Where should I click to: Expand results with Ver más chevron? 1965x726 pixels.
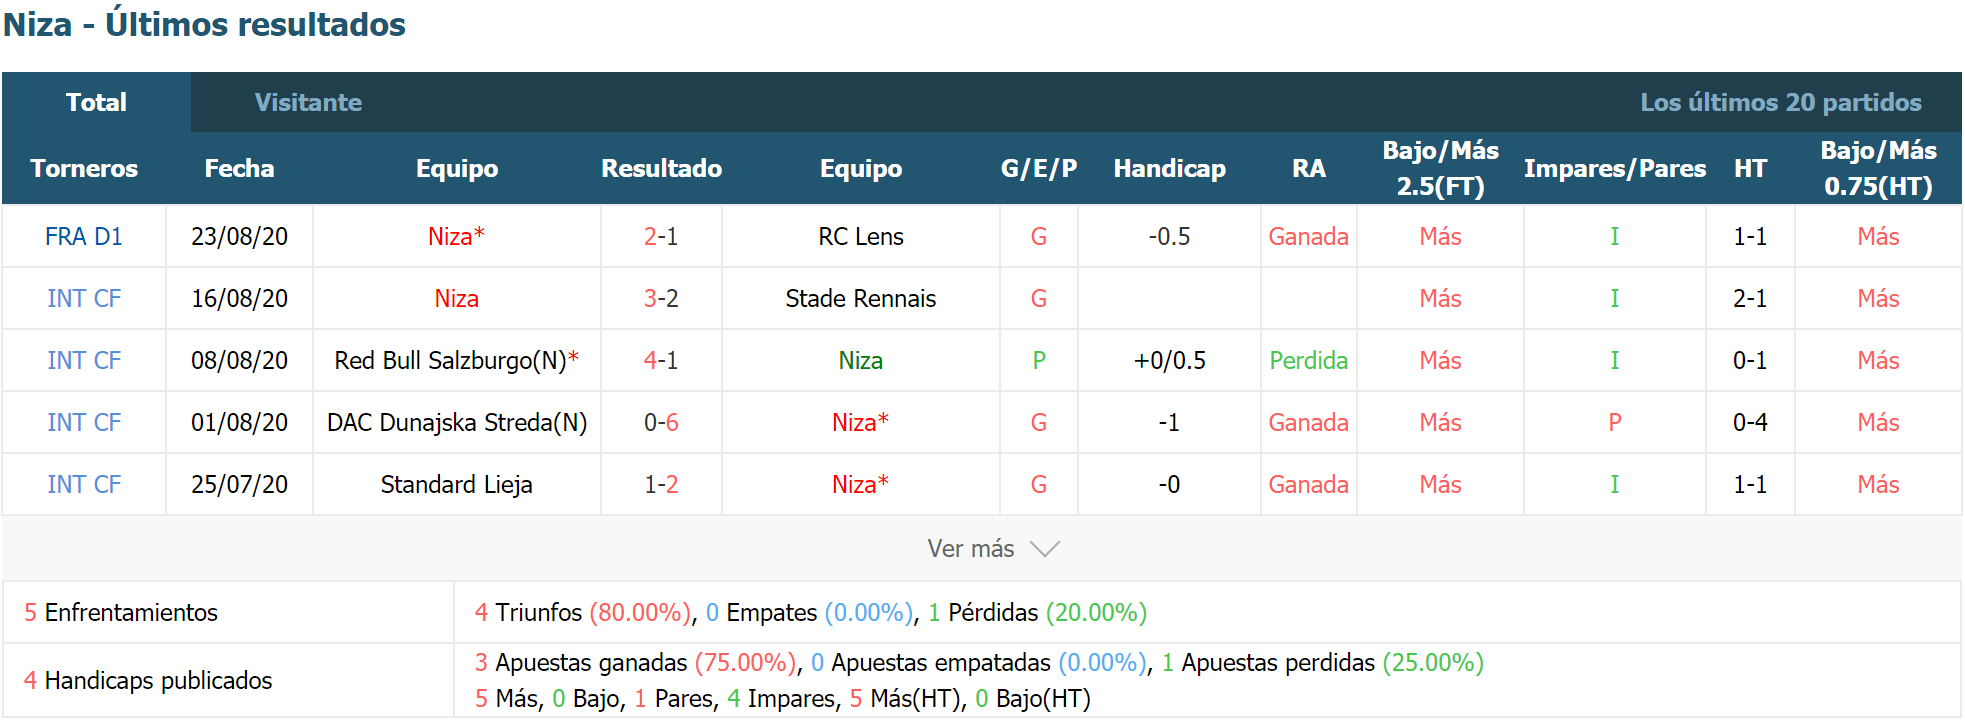(1044, 549)
